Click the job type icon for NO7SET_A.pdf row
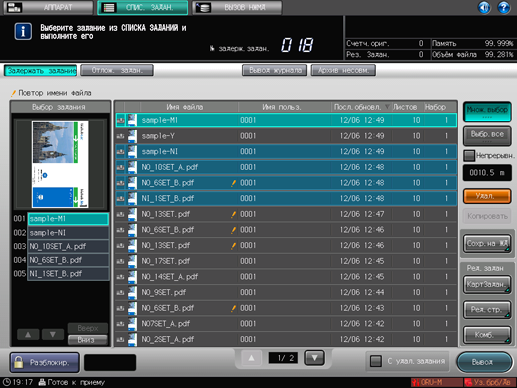This screenshot has width=517, height=388. point(120,324)
